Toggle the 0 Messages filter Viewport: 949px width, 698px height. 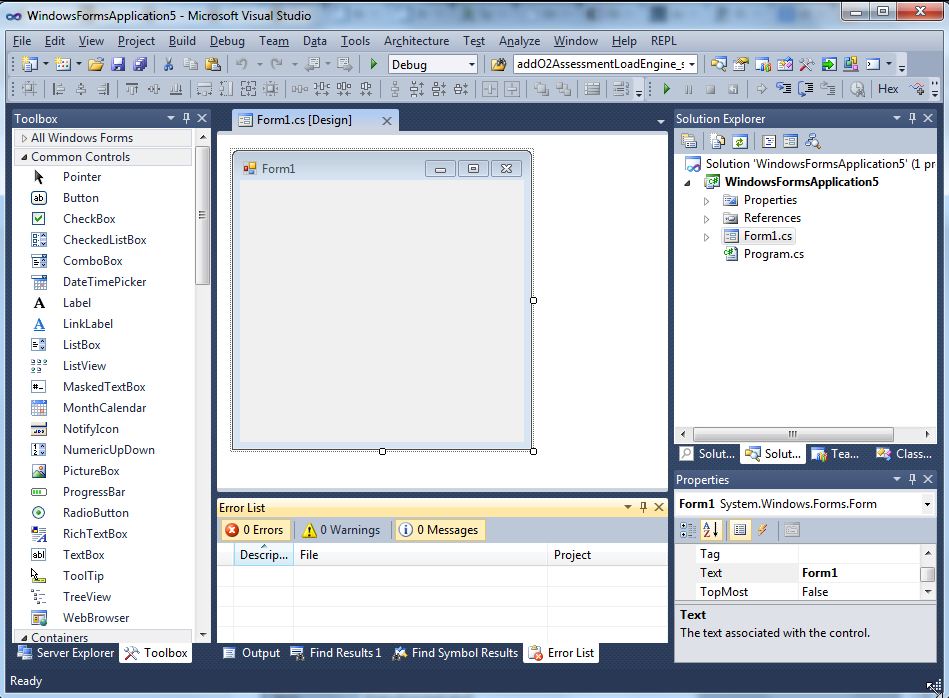pos(440,530)
